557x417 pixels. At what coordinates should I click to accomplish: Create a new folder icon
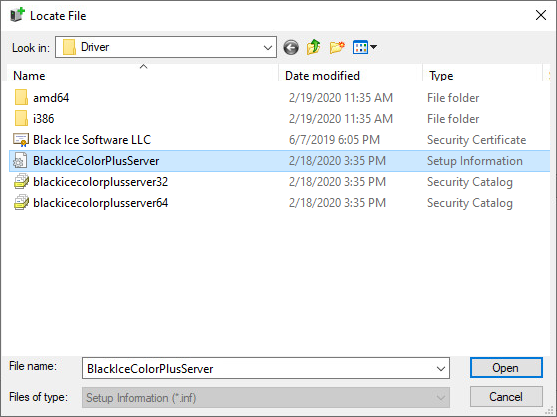(337, 47)
